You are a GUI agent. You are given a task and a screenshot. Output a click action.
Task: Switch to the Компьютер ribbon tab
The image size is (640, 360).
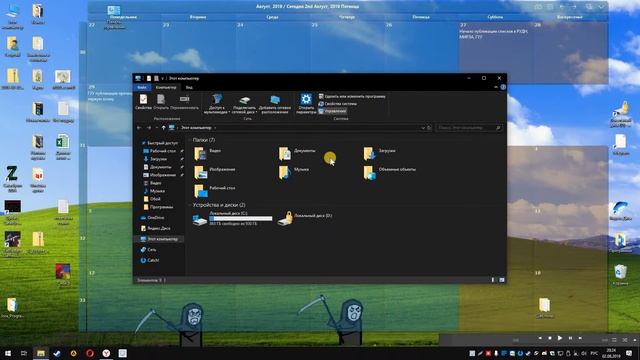point(166,87)
